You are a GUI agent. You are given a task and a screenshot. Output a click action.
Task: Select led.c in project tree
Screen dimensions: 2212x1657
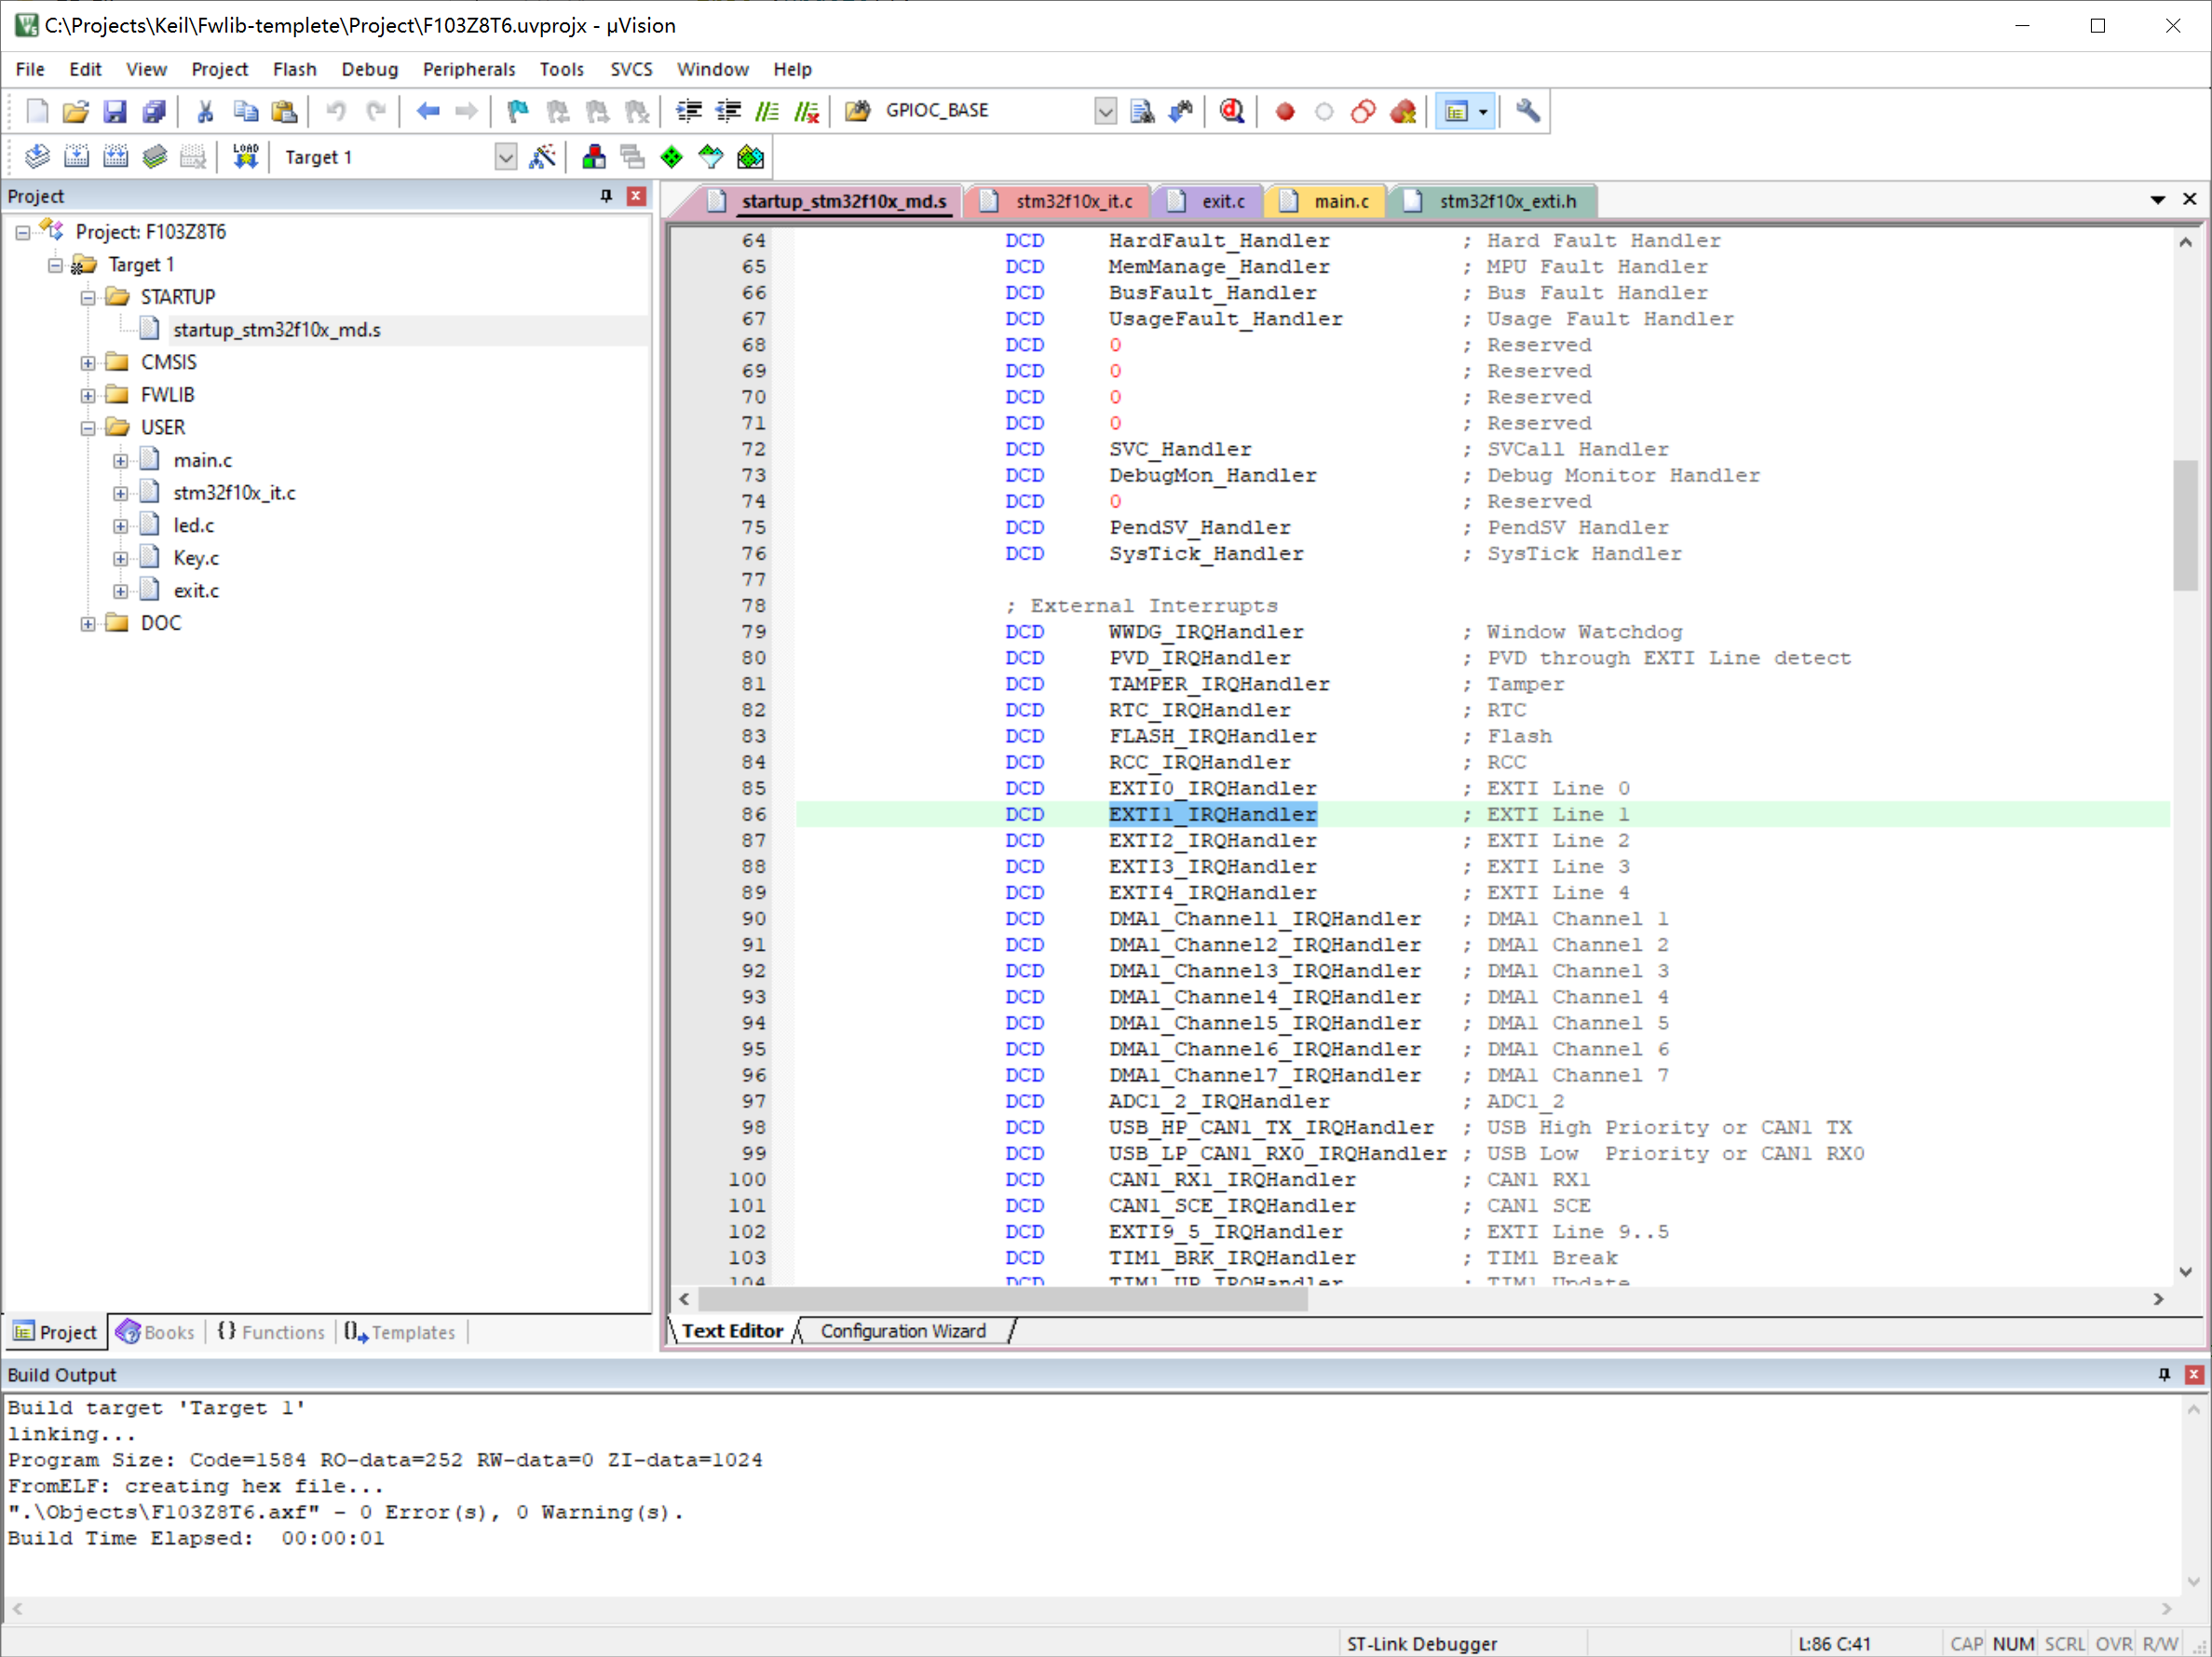194,525
